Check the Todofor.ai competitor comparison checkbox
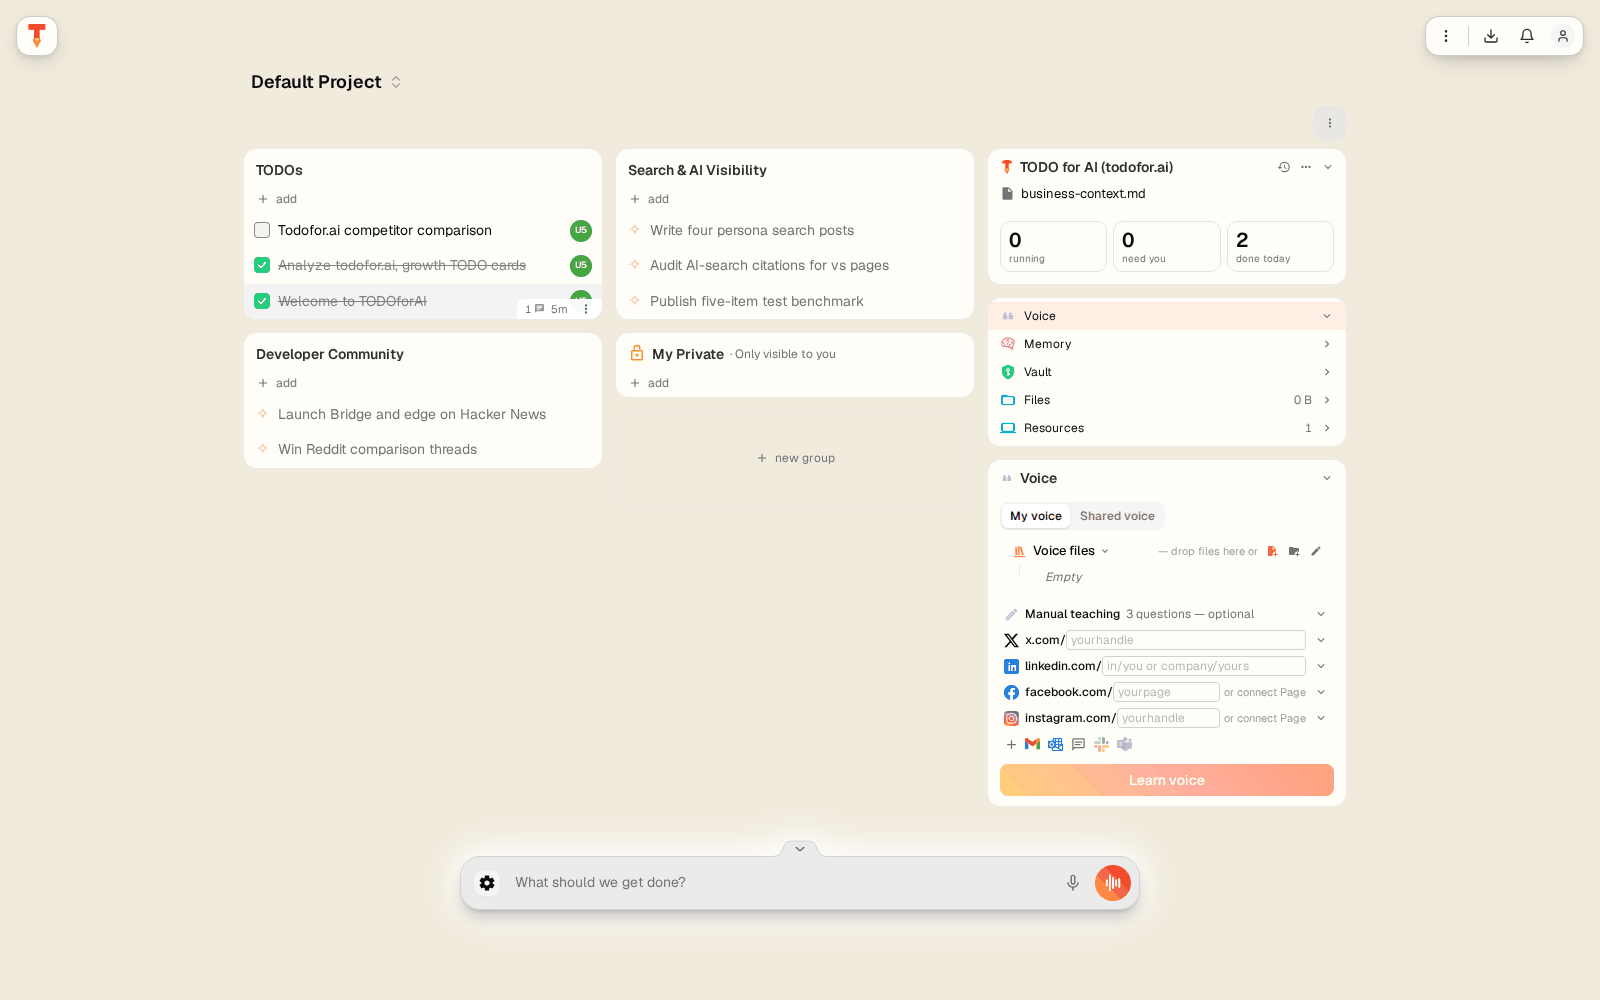The image size is (1600, 1000). [262, 230]
